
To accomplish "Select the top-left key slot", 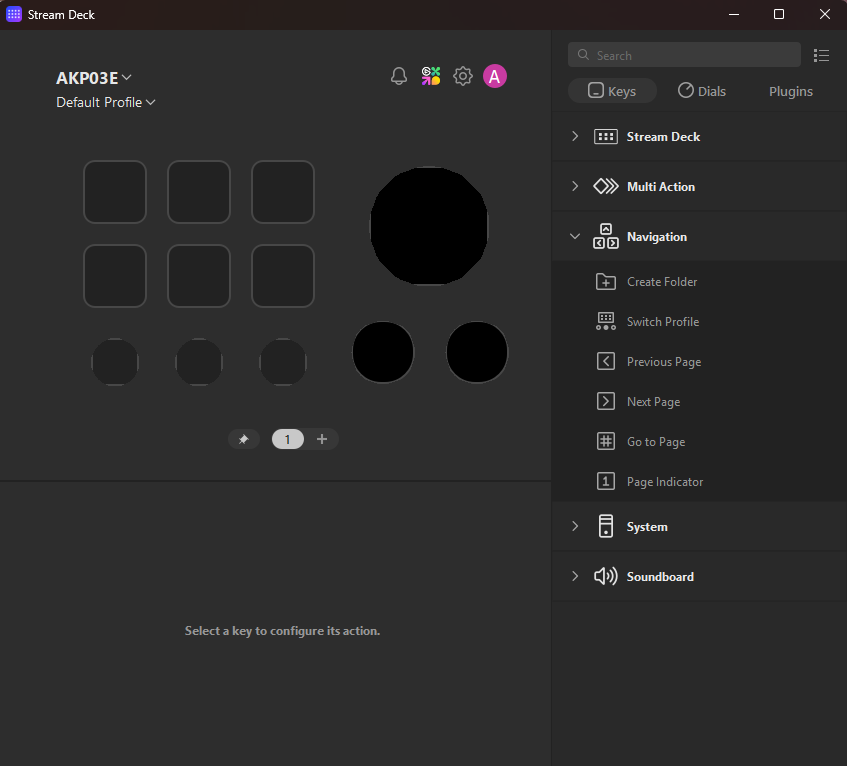I will [x=115, y=192].
